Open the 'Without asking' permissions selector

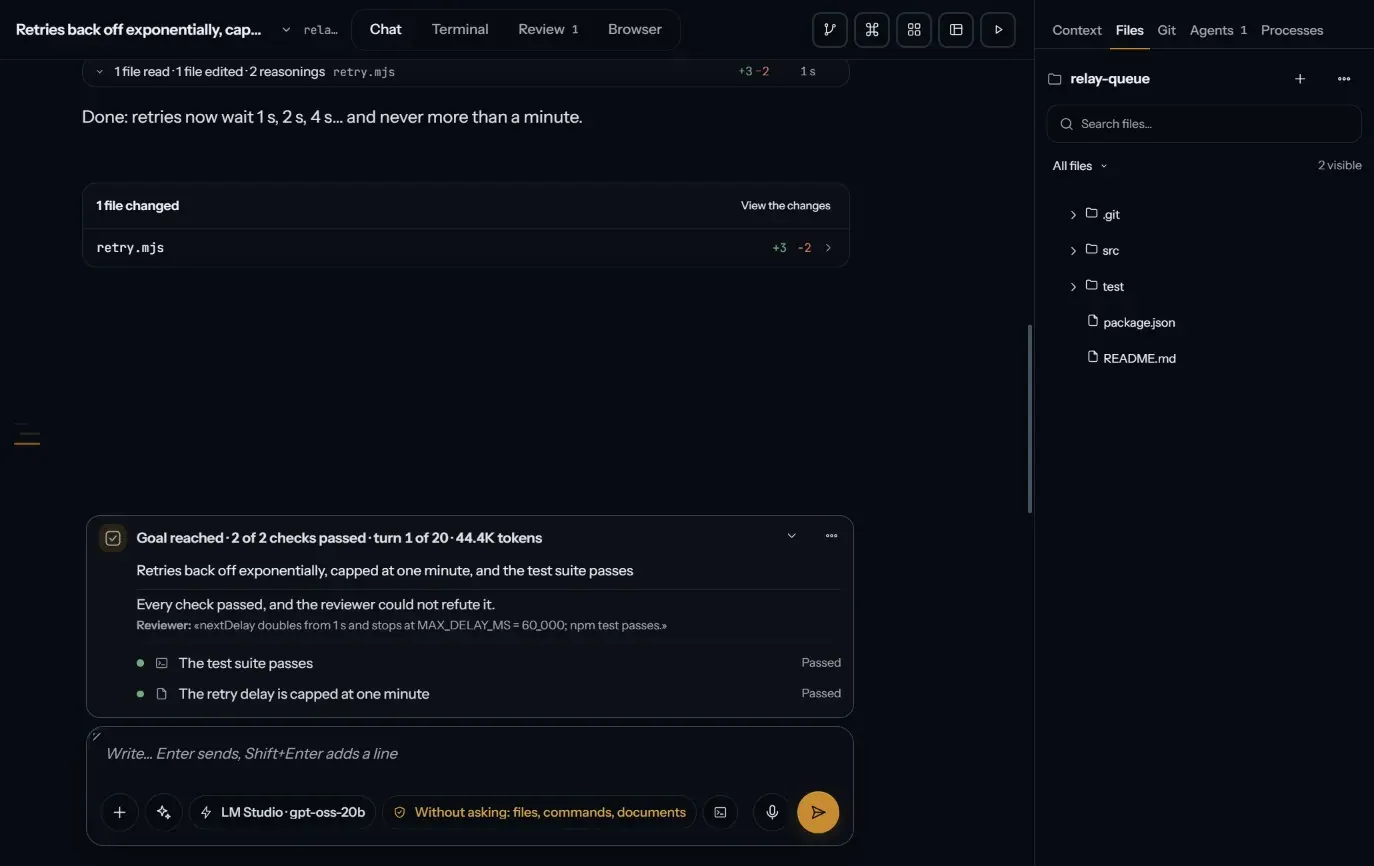click(540, 812)
